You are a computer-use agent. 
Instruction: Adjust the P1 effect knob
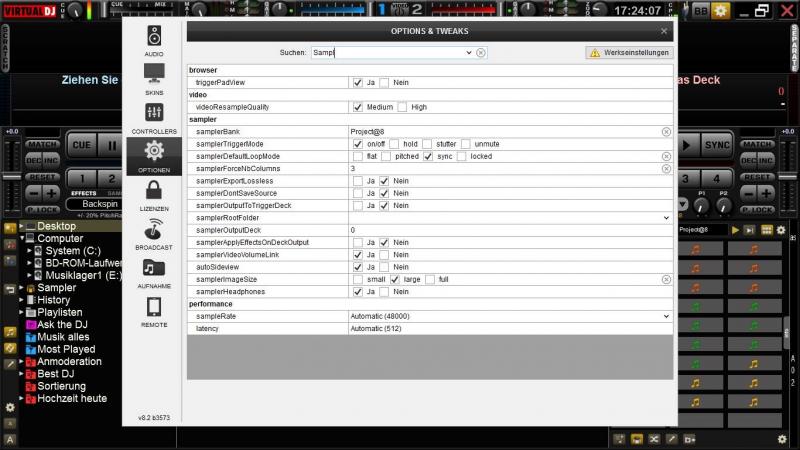pyautogui.click(x=702, y=205)
